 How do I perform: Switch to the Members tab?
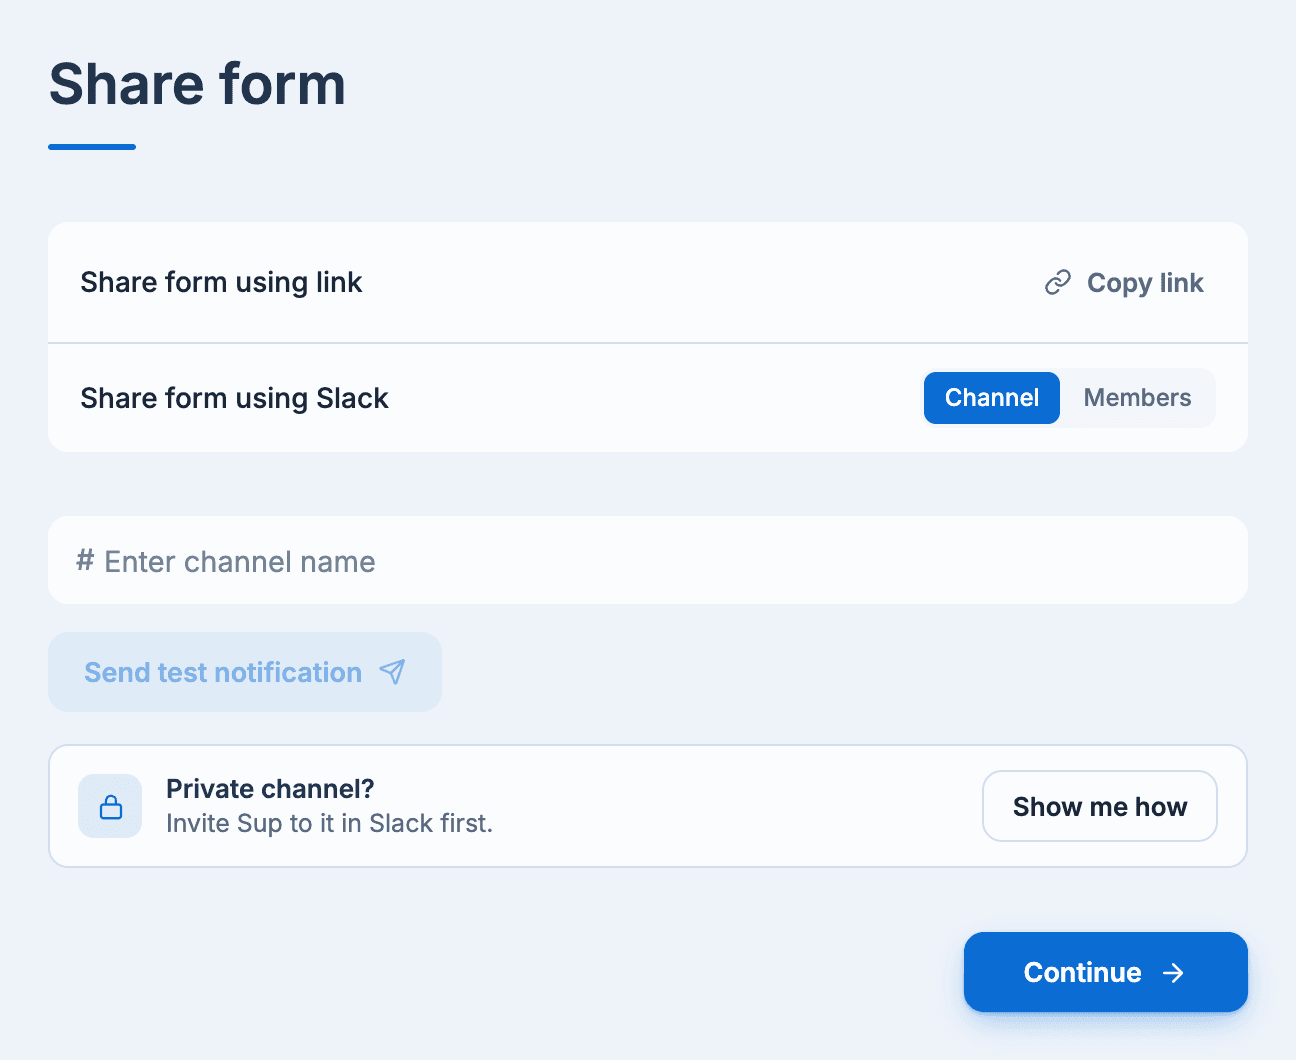(x=1137, y=398)
